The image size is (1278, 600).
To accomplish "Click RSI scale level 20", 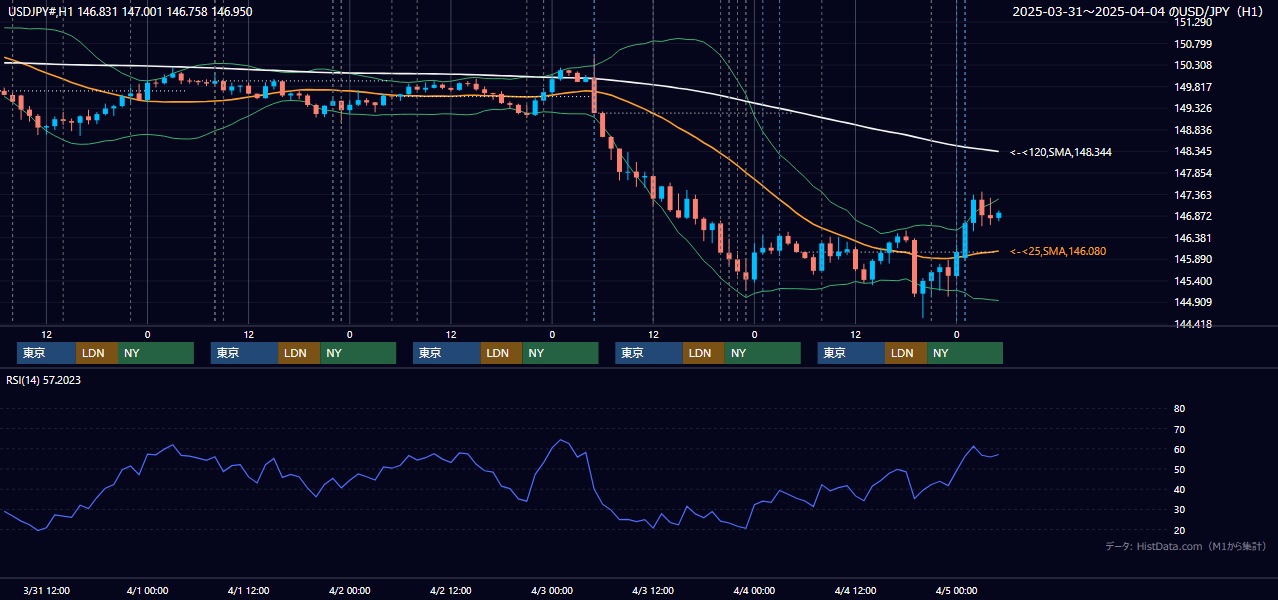I will (1179, 530).
